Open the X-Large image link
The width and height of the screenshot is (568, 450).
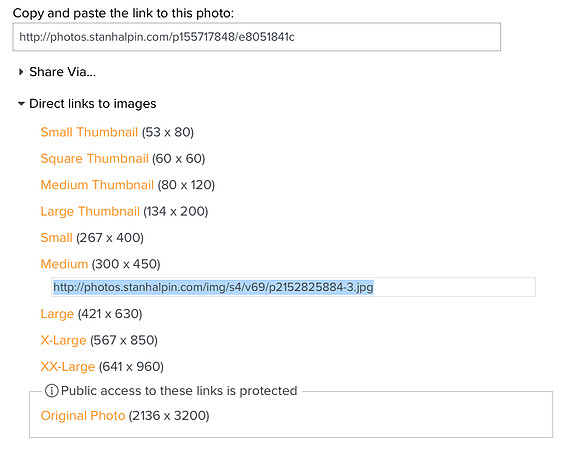click(x=63, y=340)
